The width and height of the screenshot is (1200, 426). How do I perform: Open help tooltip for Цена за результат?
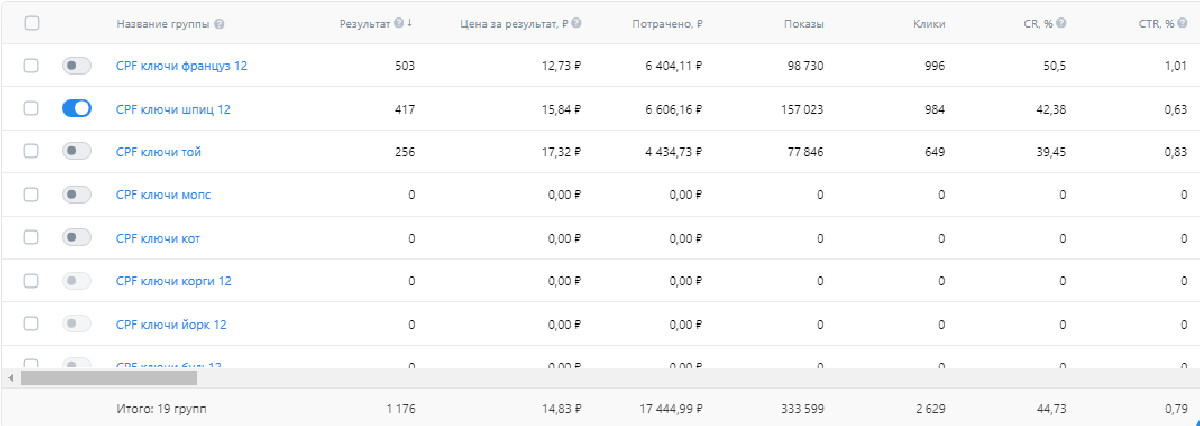pos(576,23)
